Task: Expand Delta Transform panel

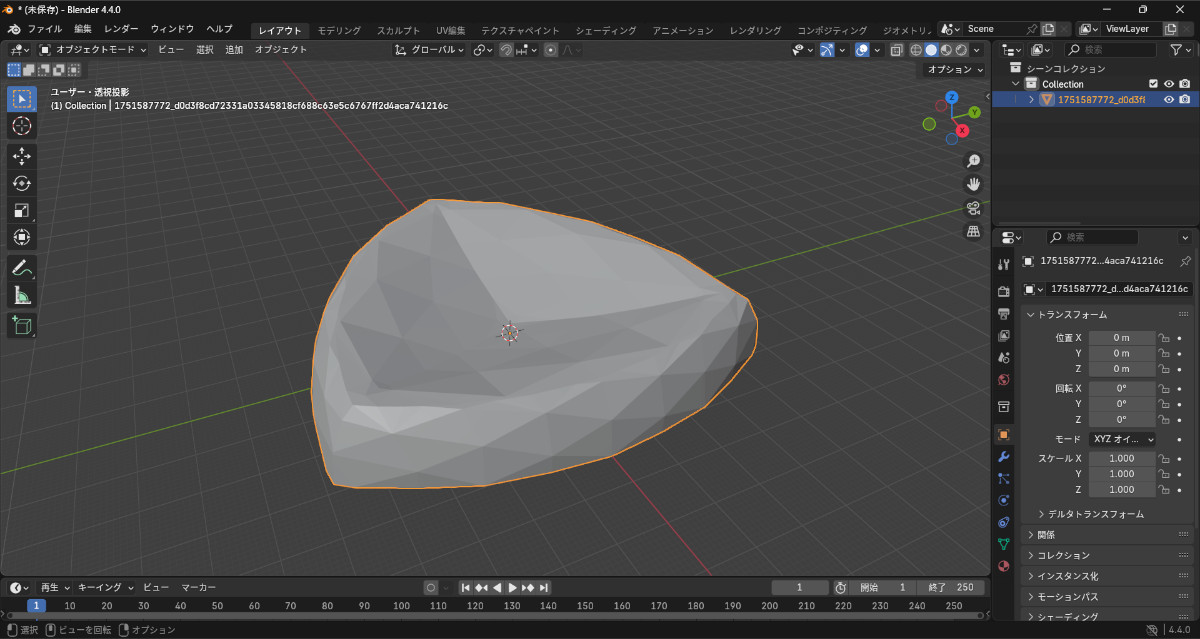Action: (x=1095, y=514)
